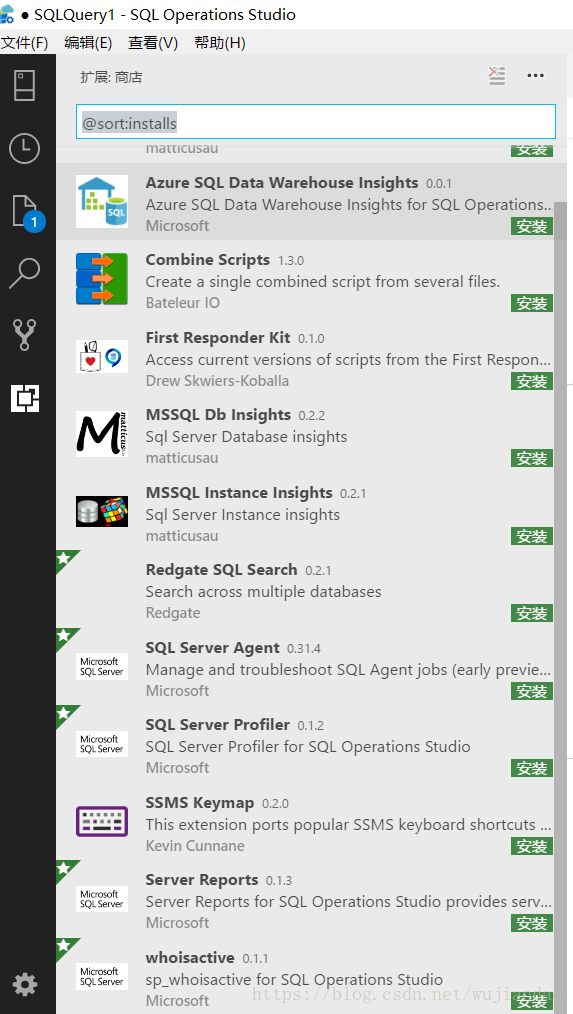Clear extensions input results icon
This screenshot has height=1014, width=573.
click(x=497, y=76)
